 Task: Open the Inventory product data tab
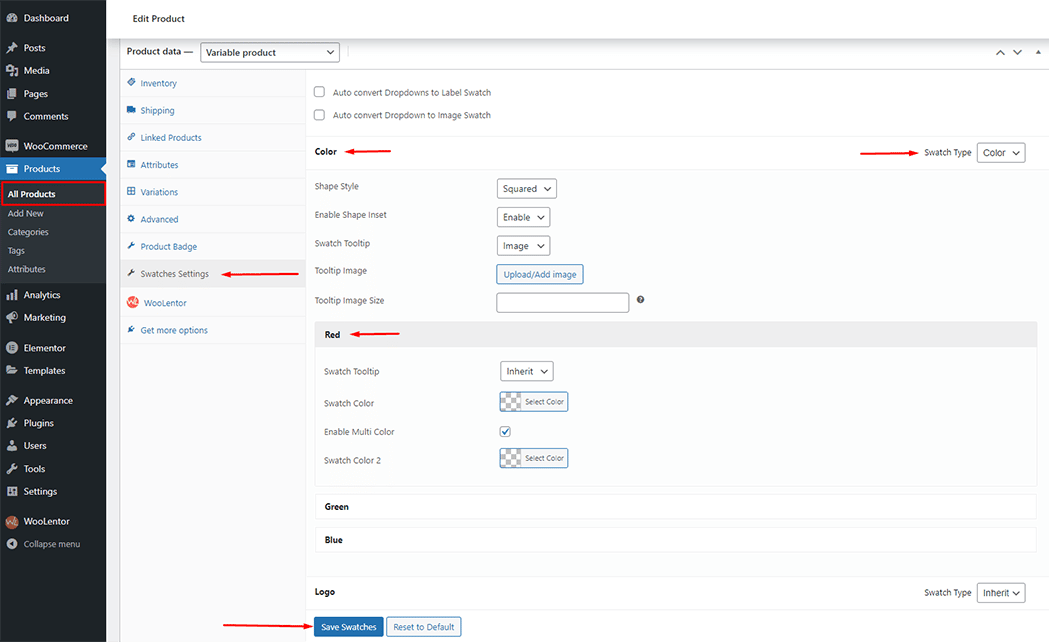(x=158, y=83)
